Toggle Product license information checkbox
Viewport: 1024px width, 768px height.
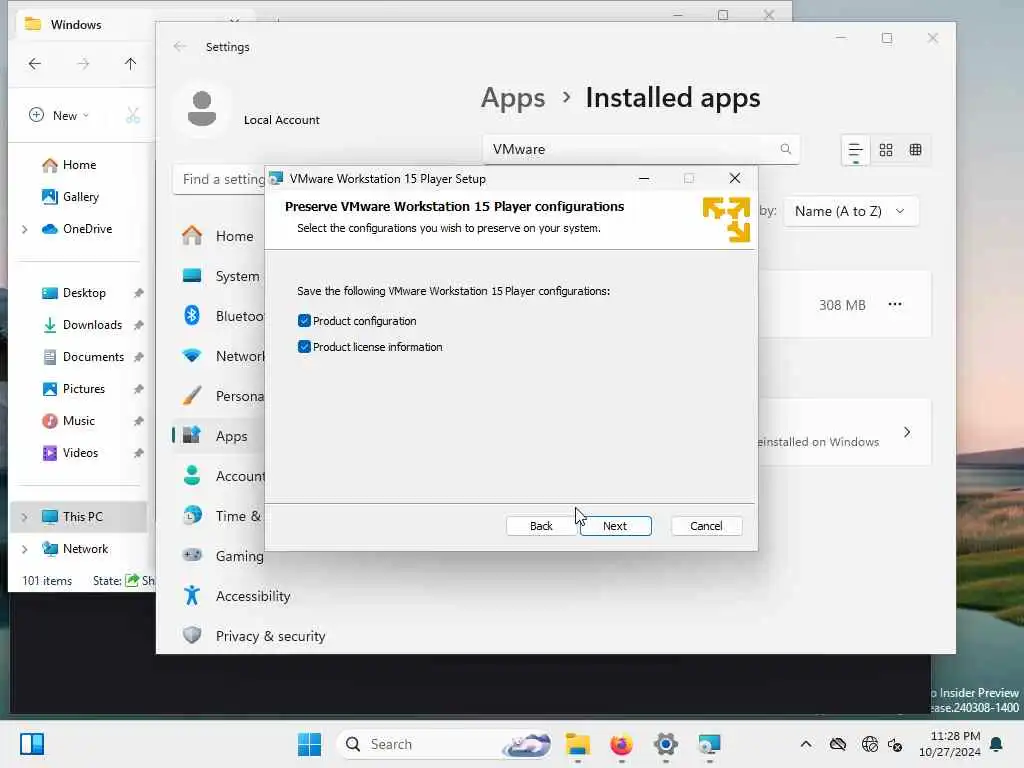(304, 347)
